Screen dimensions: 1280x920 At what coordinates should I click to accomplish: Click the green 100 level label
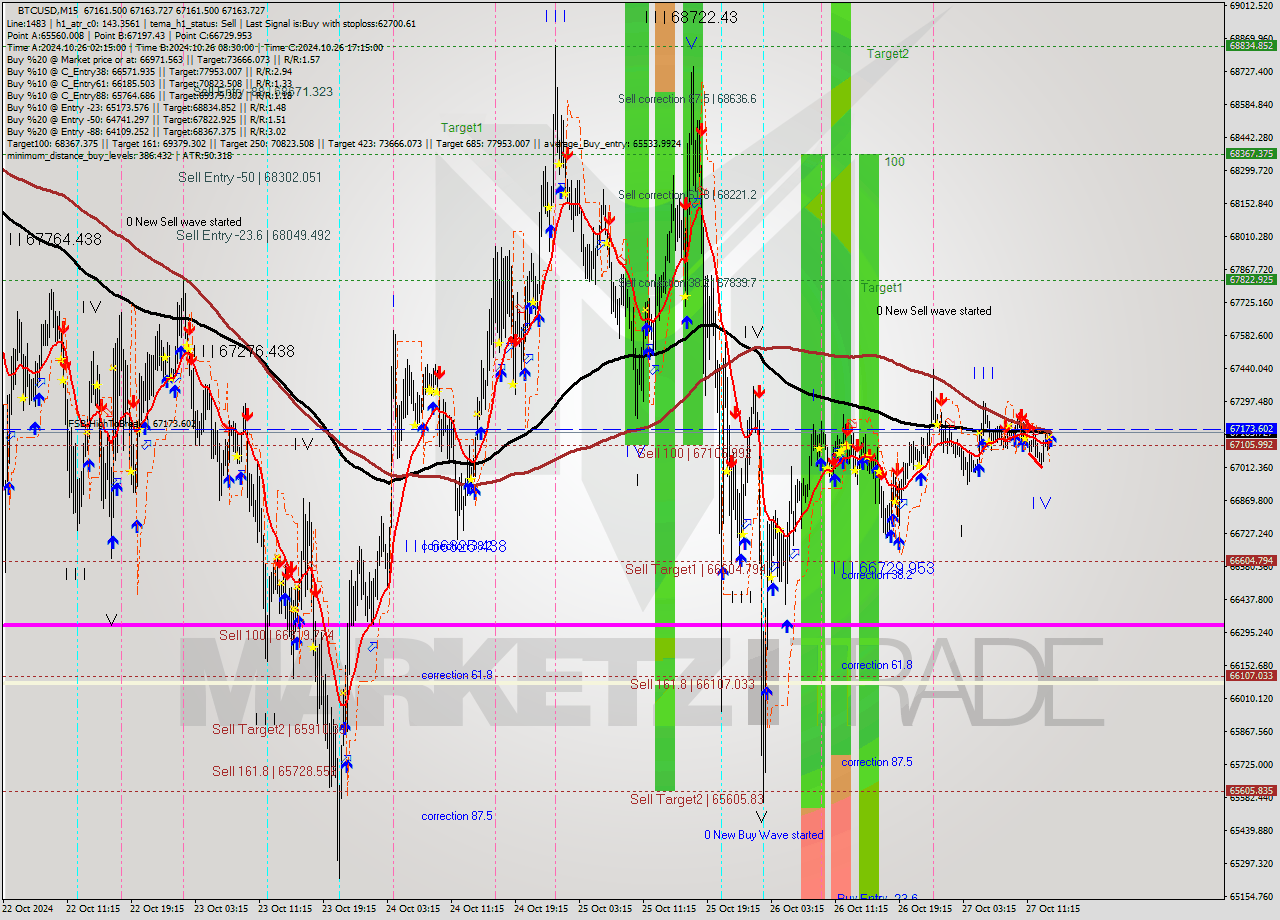pos(894,161)
